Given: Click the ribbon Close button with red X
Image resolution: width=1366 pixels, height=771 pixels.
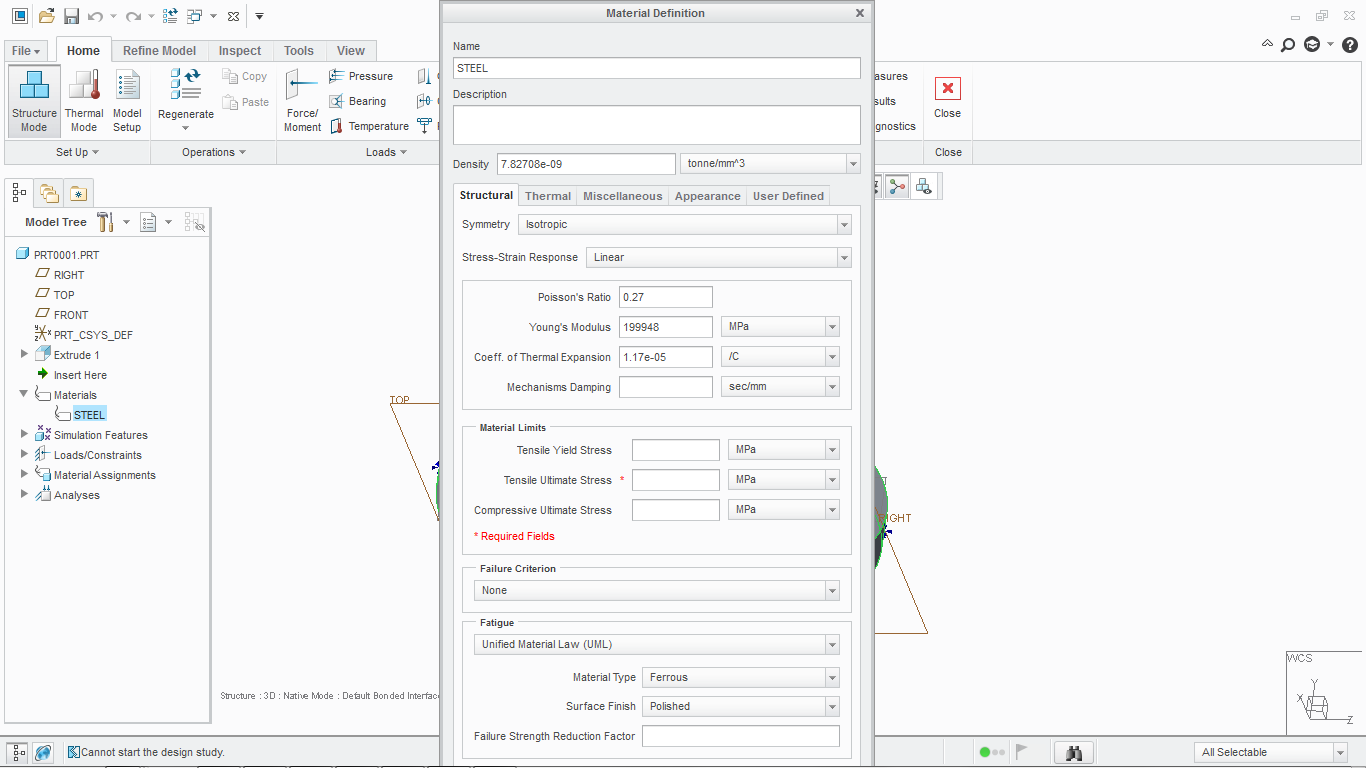Looking at the screenshot, I should click(x=947, y=98).
